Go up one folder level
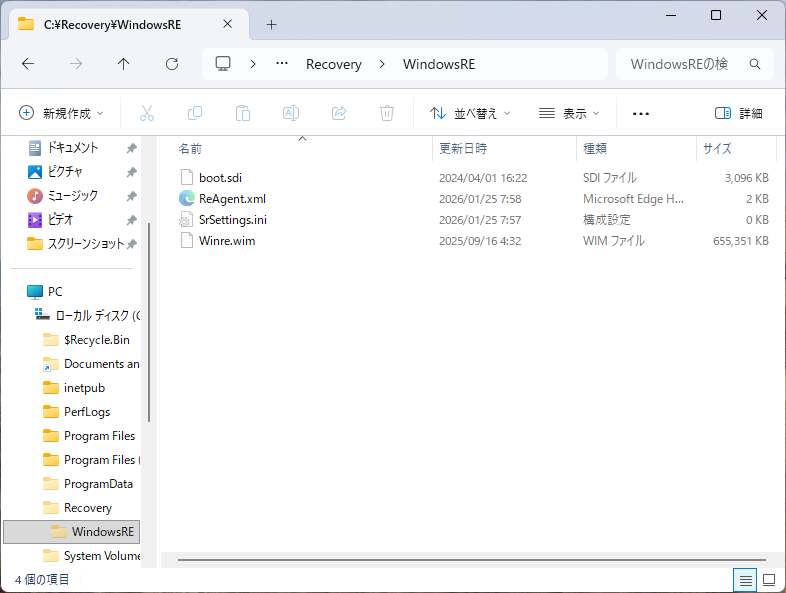Image resolution: width=786 pixels, height=593 pixels. 124,64
